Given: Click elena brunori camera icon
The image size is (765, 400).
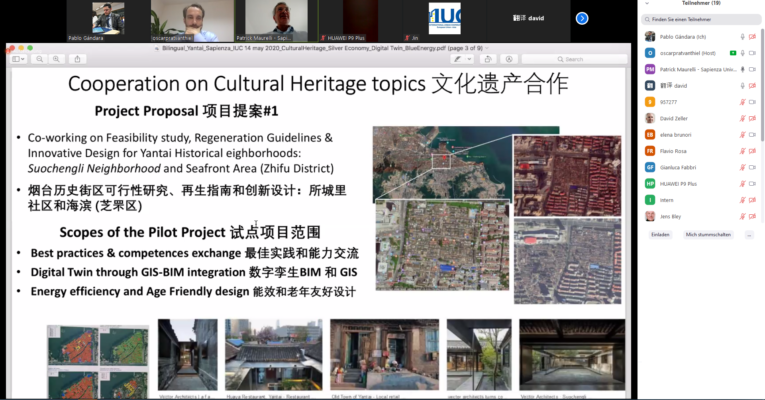Looking at the screenshot, I should click(x=752, y=135).
